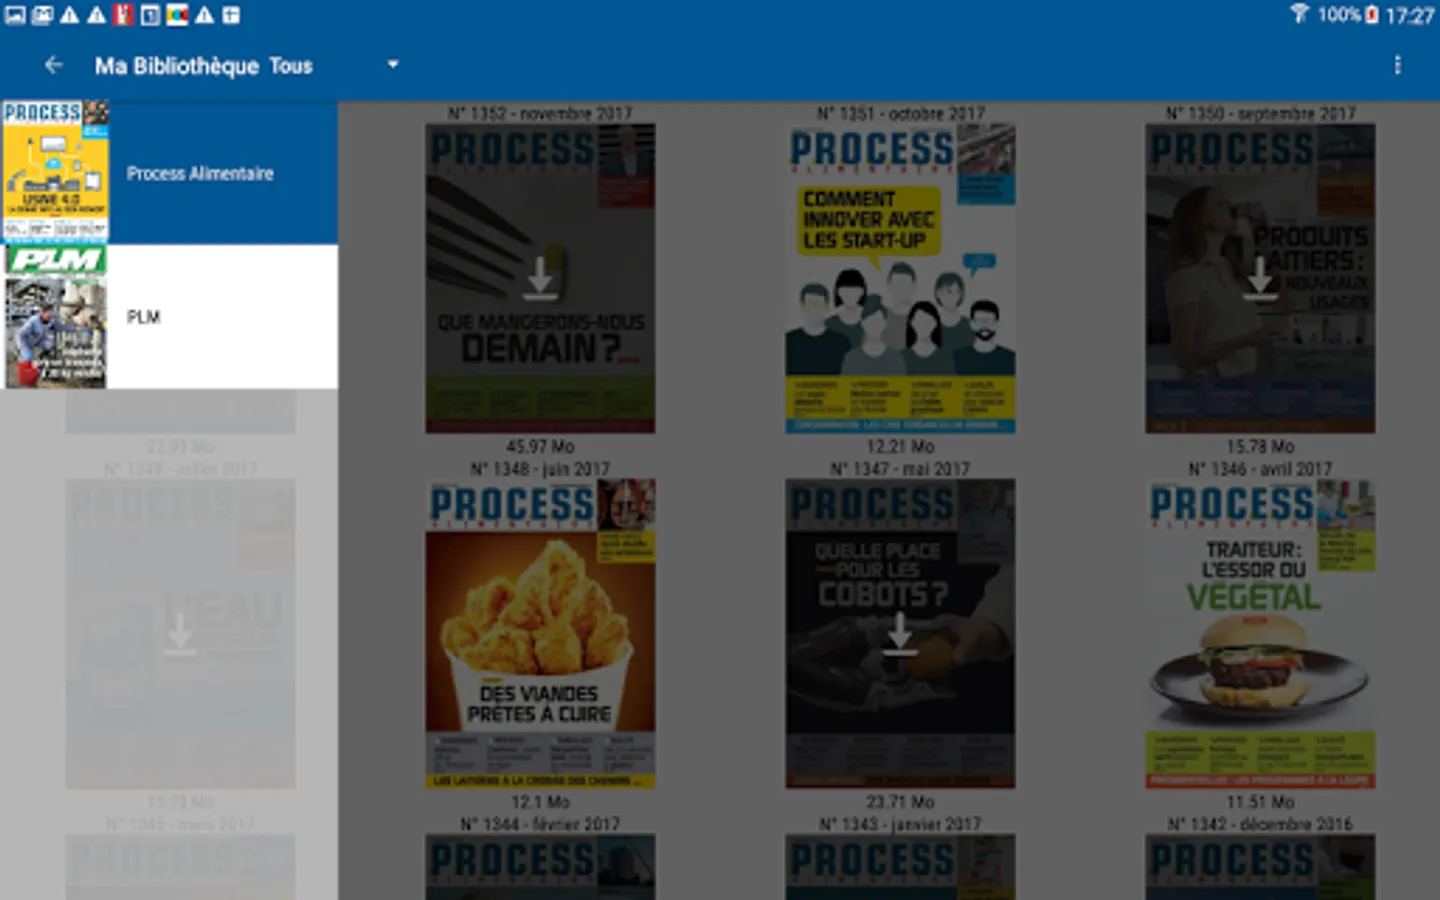Tap the 17:27 clock in status bar

pyautogui.click(x=1410, y=15)
